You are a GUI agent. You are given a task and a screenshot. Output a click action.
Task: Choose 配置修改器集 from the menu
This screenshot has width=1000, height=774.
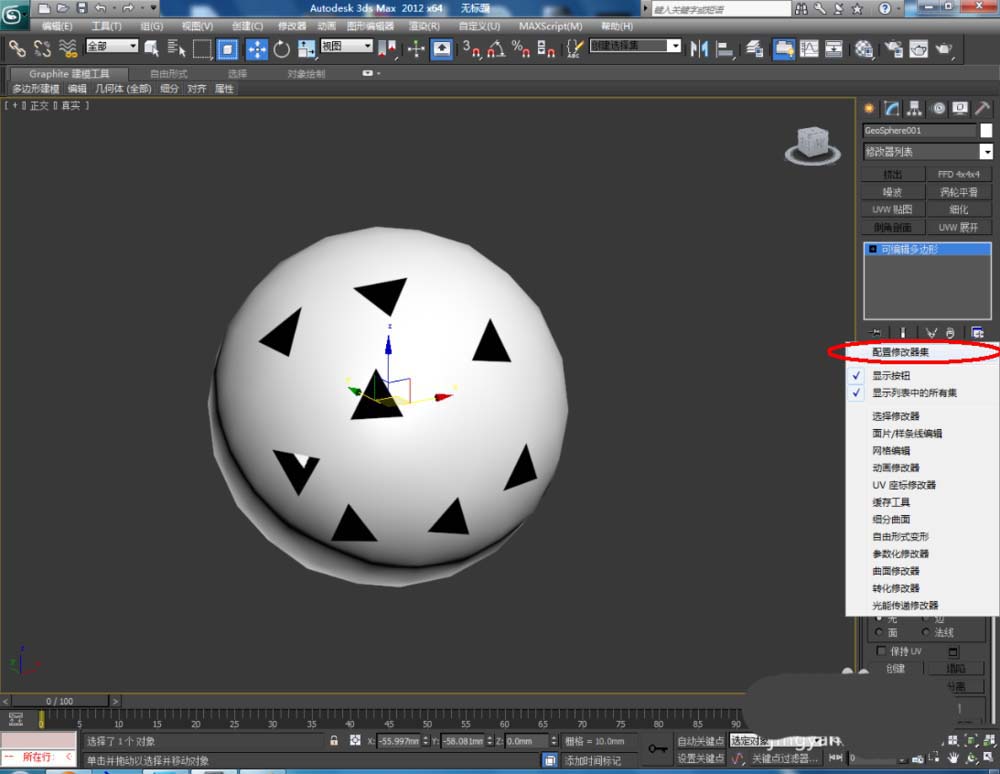(900, 352)
